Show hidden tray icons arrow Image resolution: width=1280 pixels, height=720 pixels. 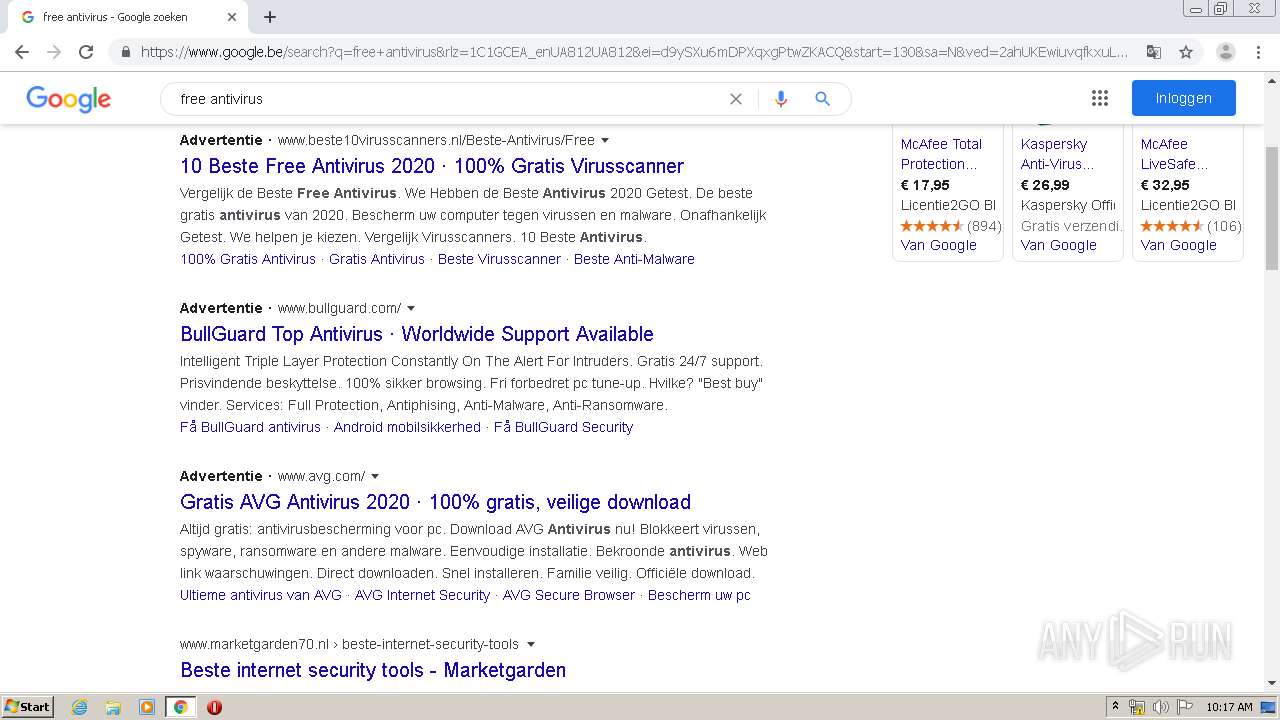pos(1115,707)
